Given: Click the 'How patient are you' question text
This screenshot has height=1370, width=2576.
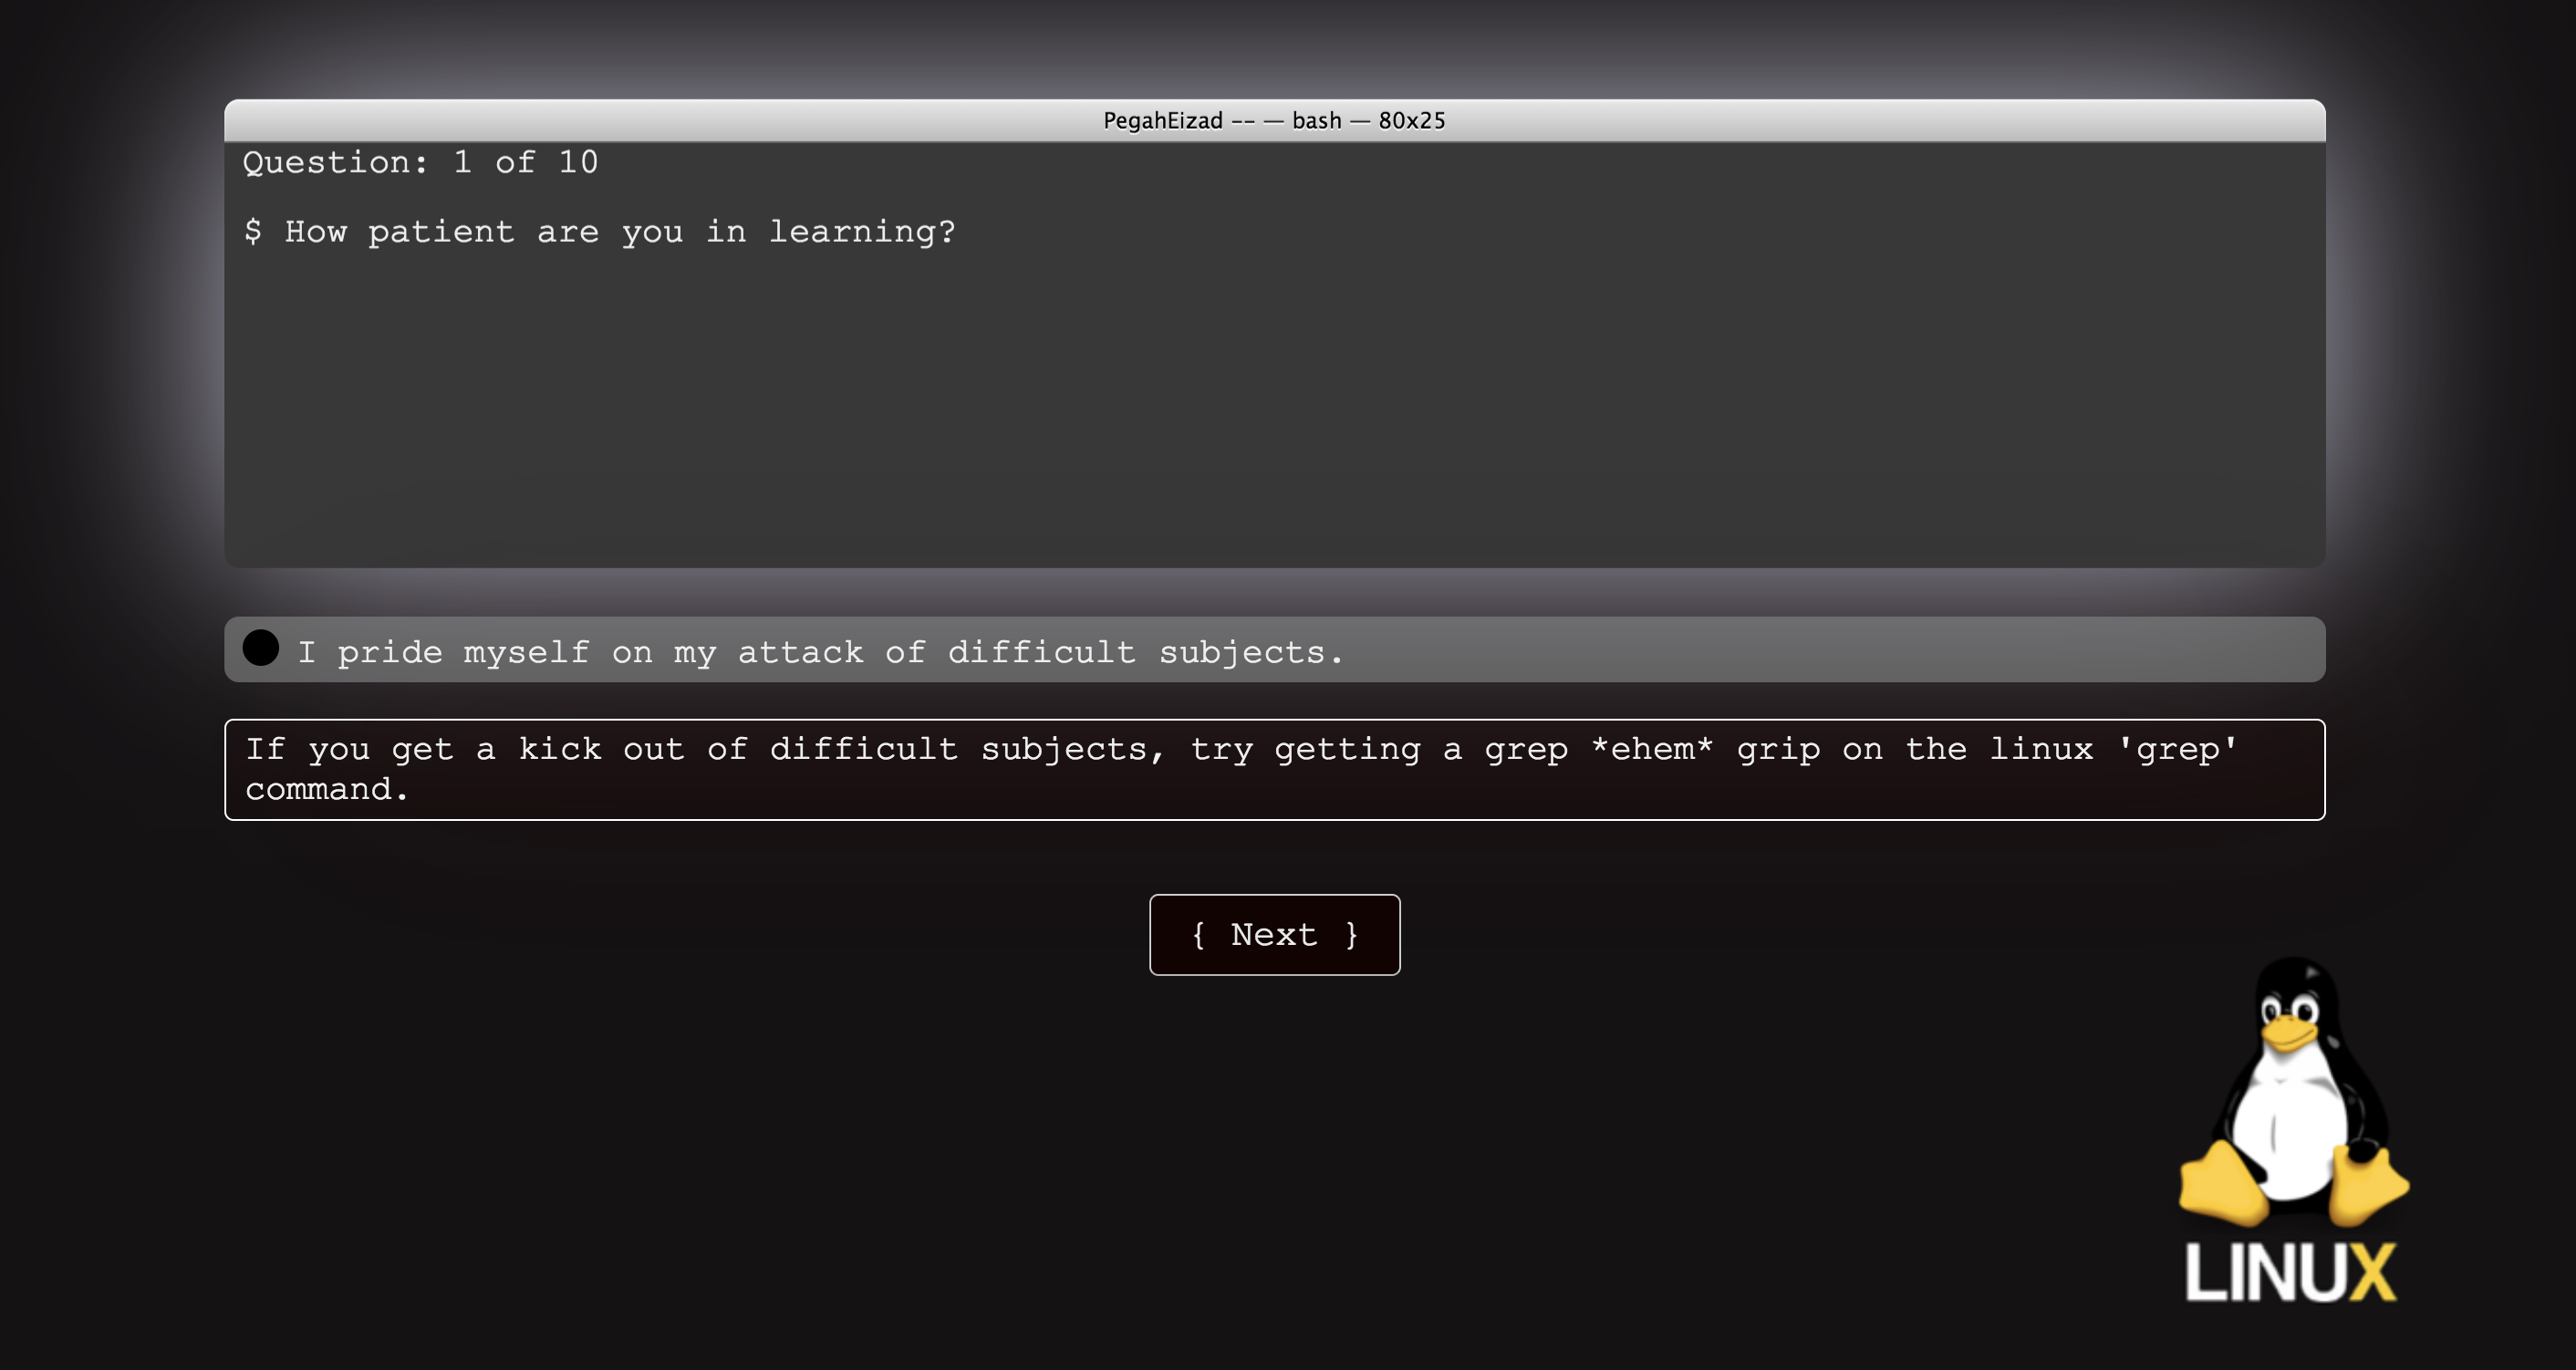Looking at the screenshot, I should click(x=620, y=232).
